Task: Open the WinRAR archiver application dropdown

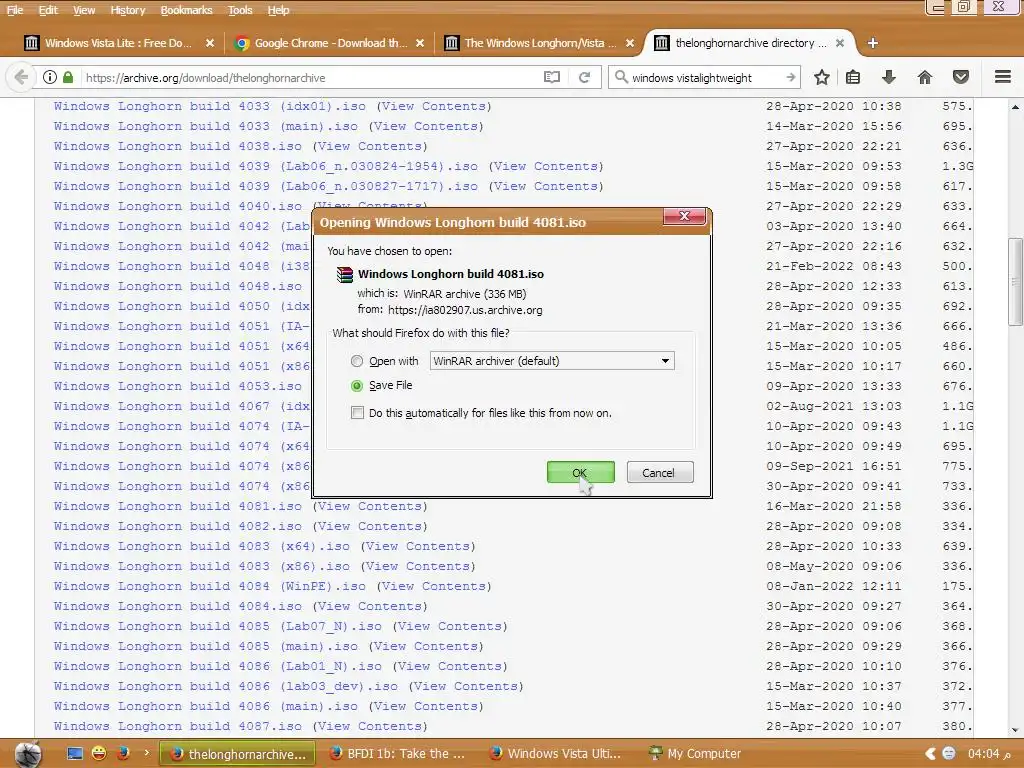Action: pyautogui.click(x=552, y=361)
